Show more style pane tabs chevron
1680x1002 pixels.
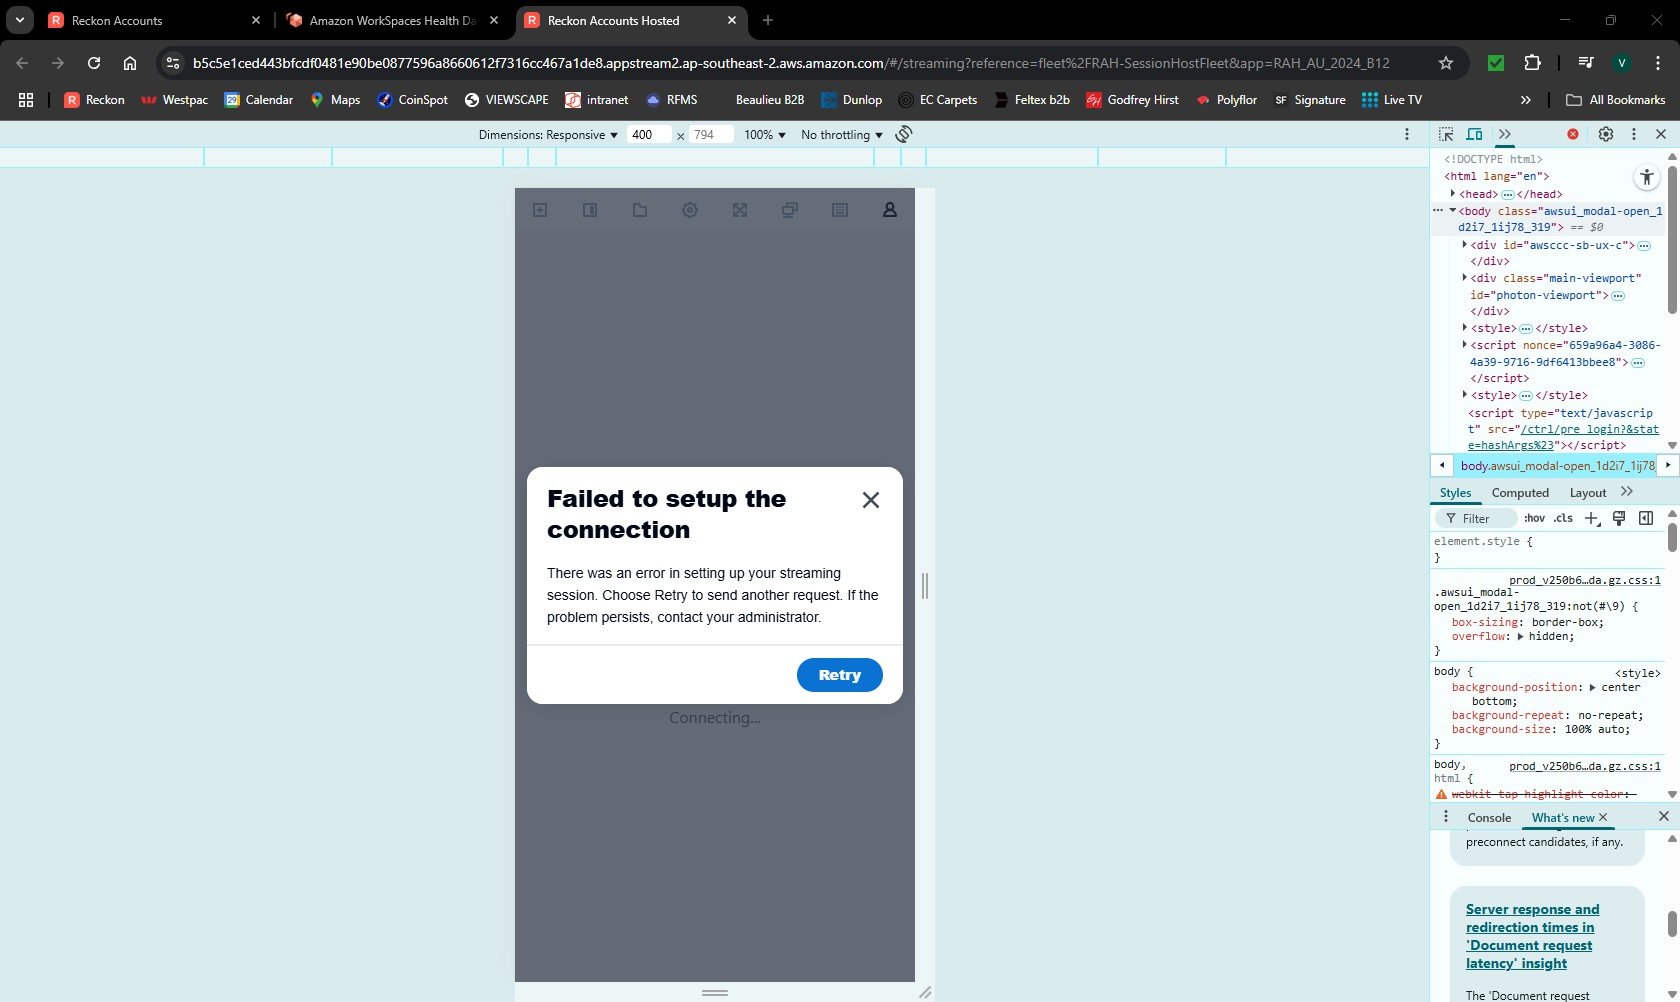click(1627, 492)
